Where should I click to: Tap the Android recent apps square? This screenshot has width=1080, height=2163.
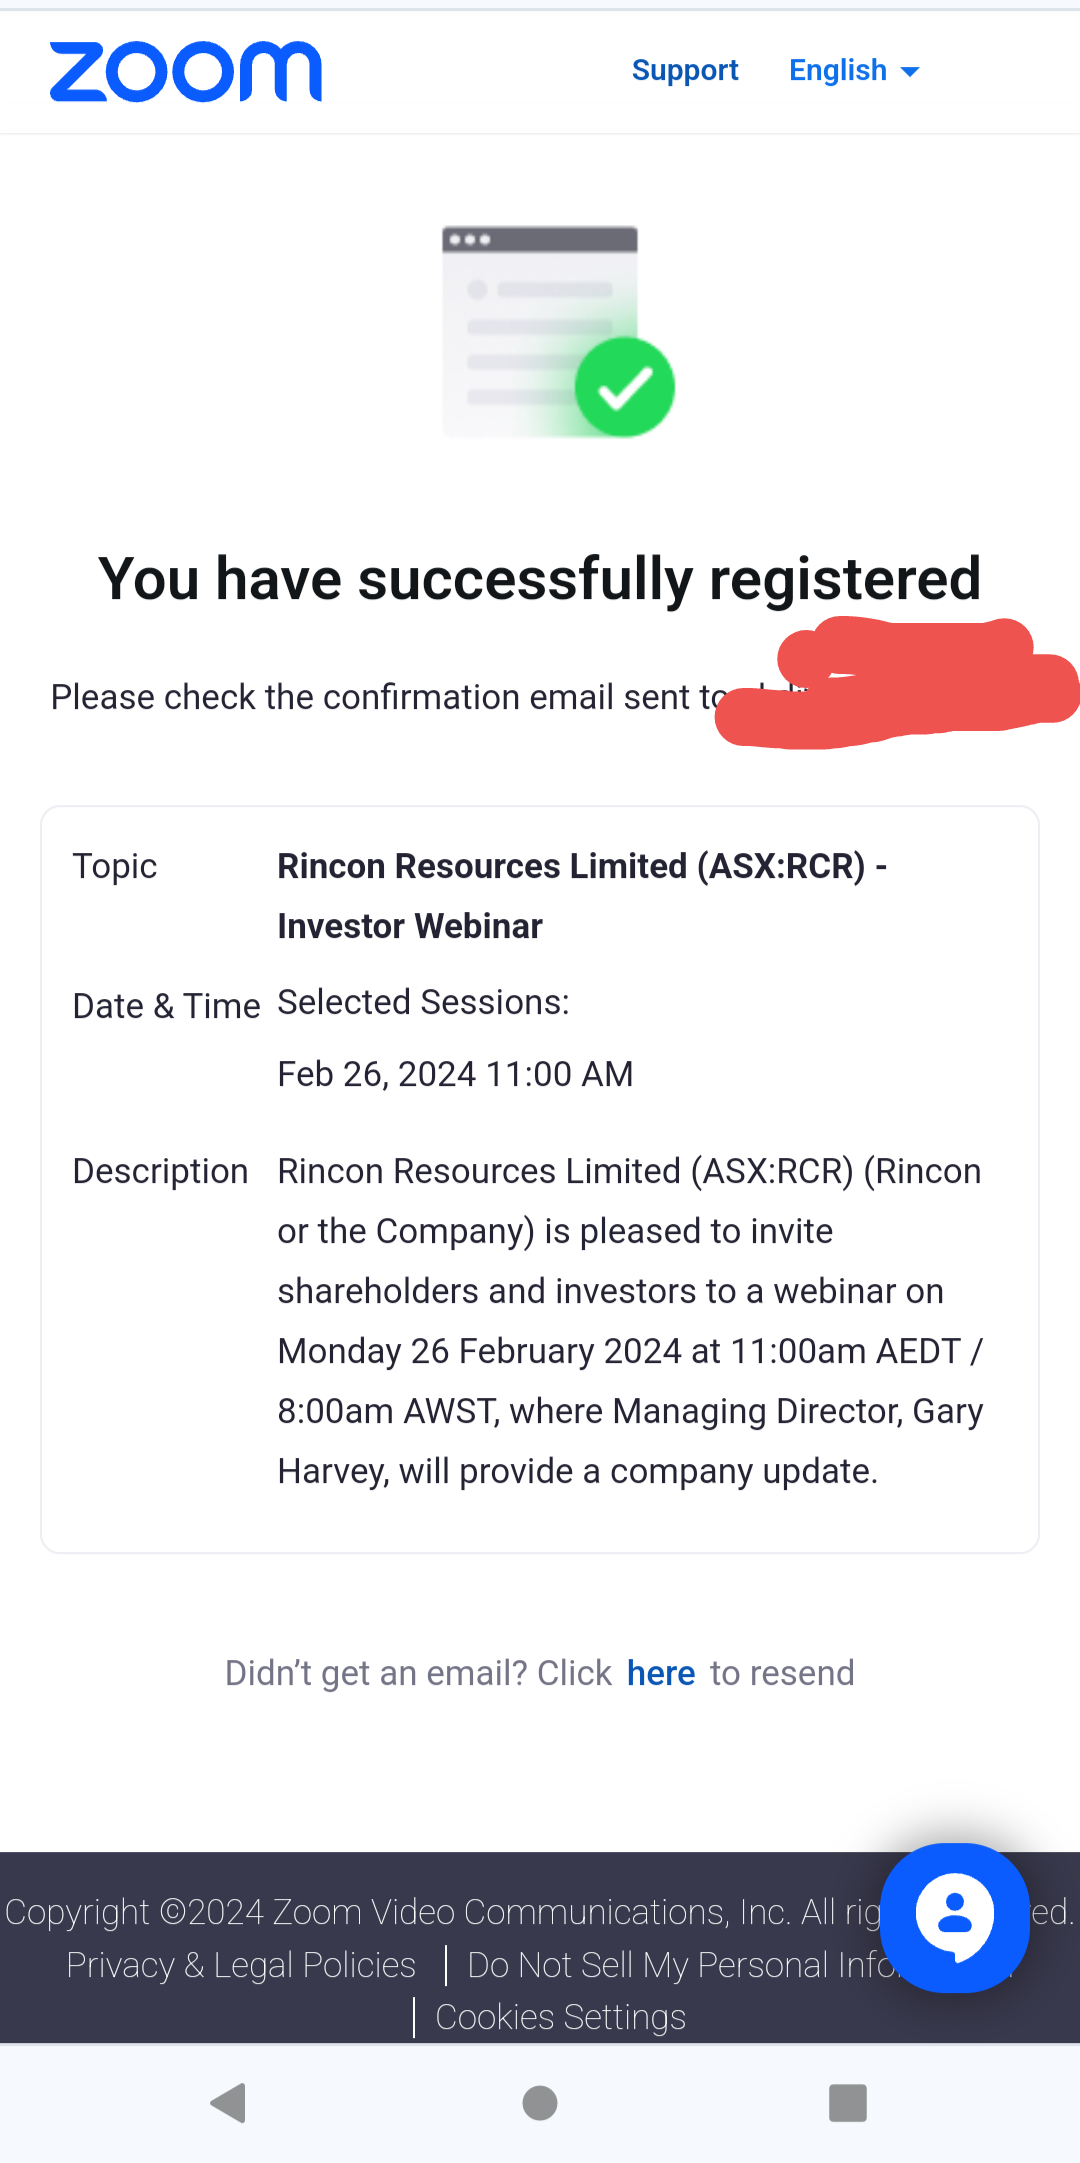pyautogui.click(x=848, y=2103)
